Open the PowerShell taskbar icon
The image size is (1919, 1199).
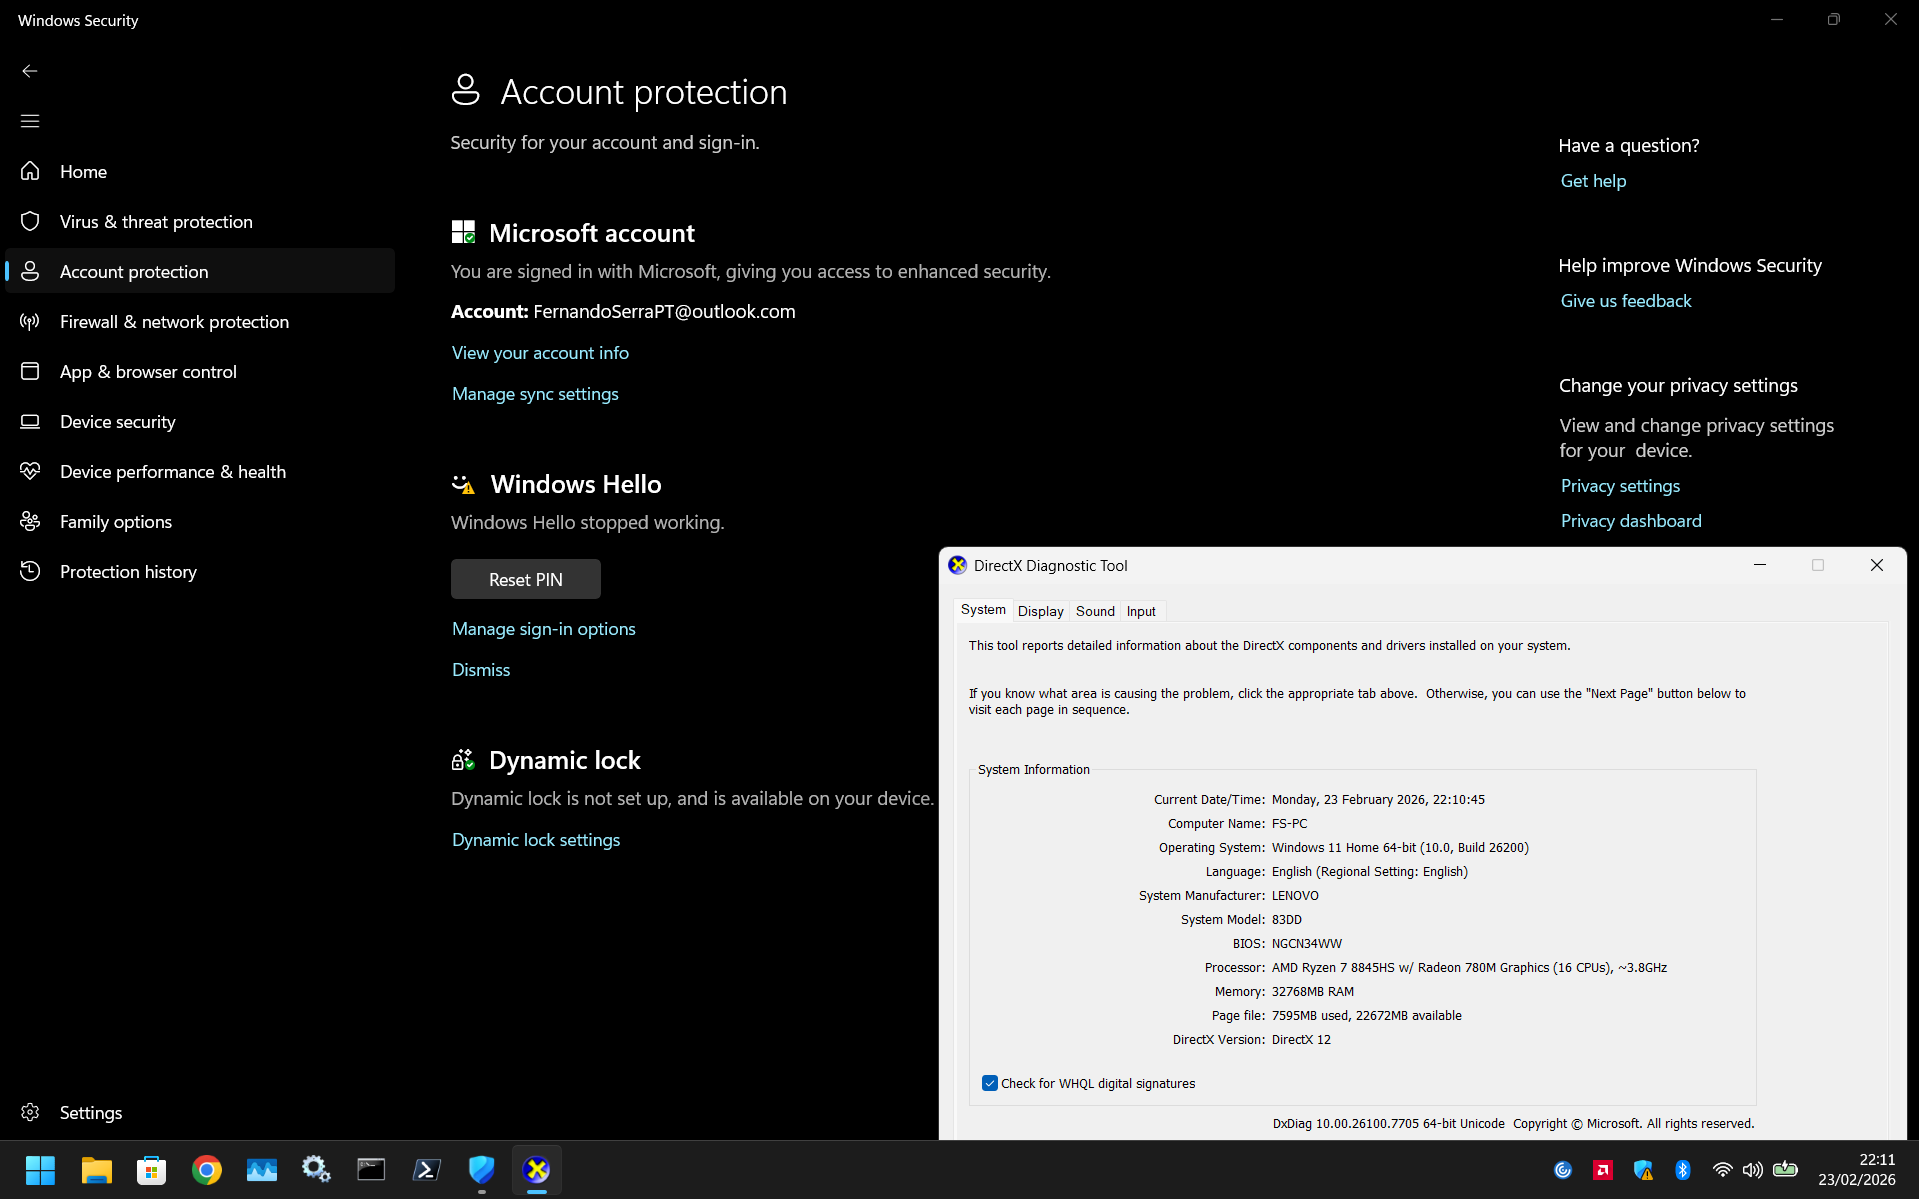pyautogui.click(x=427, y=1169)
